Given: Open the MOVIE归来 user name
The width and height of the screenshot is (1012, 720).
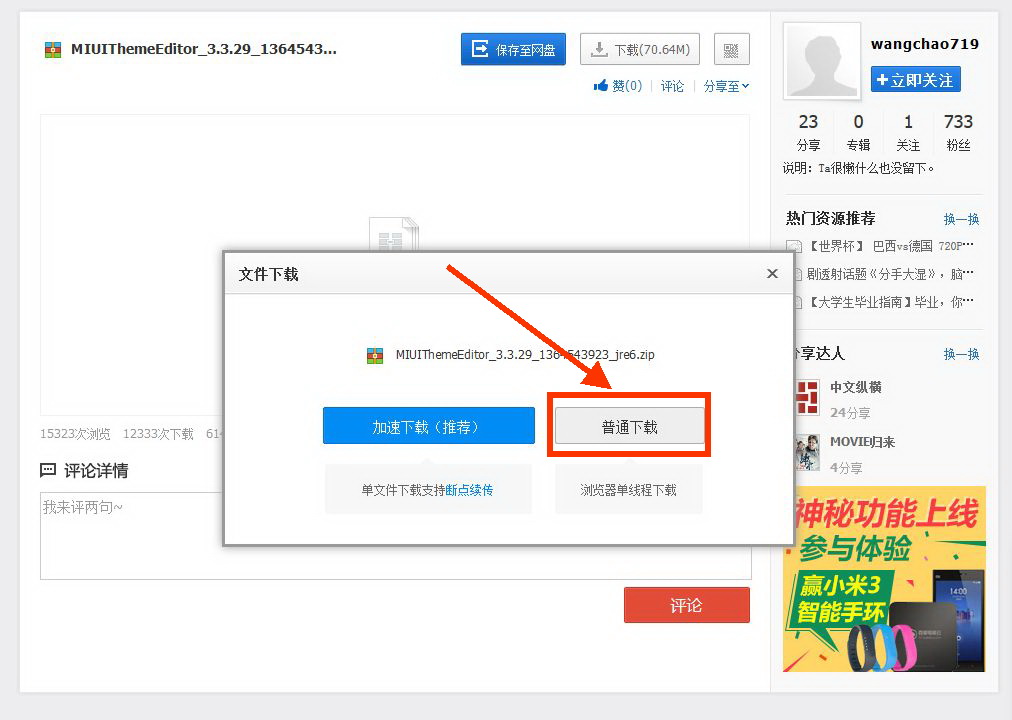Looking at the screenshot, I should [862, 442].
